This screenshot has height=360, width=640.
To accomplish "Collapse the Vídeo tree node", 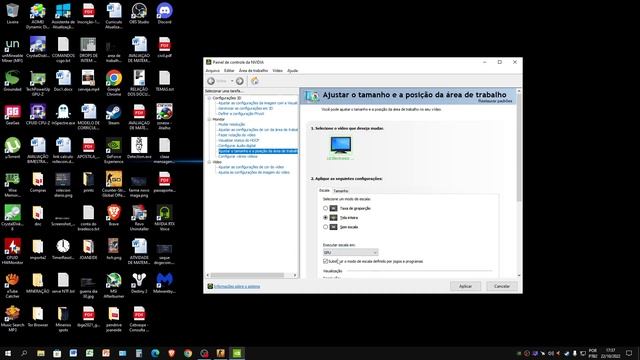I will [209, 162].
